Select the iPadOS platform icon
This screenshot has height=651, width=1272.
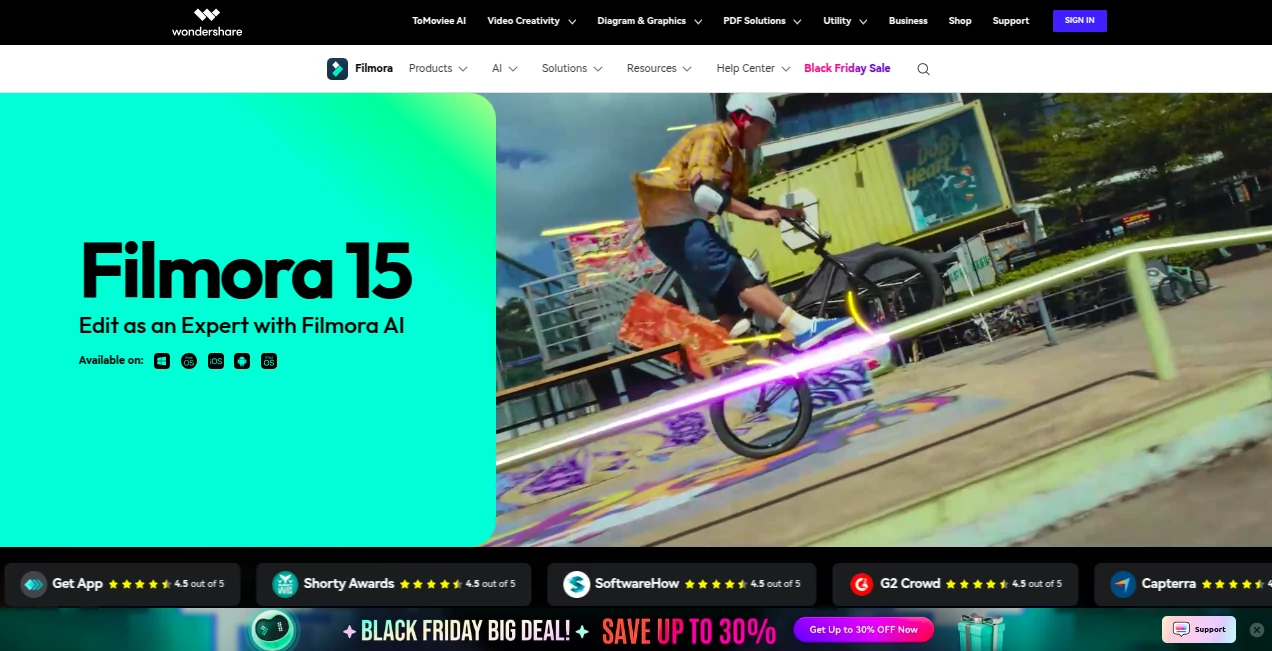pos(268,361)
